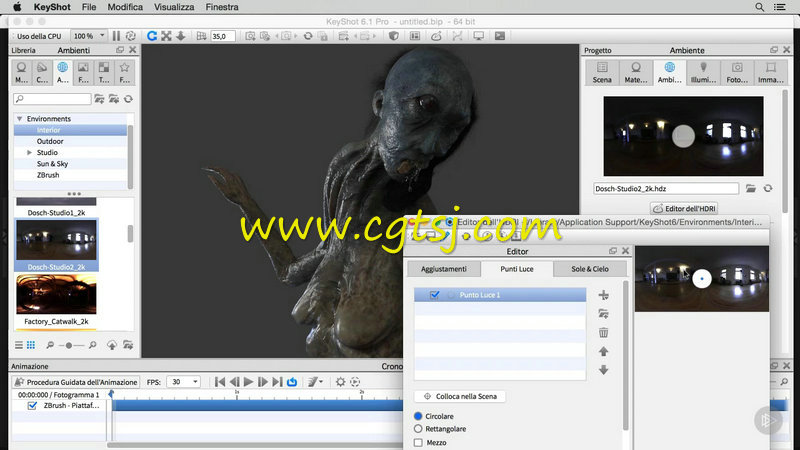Click the add light pin plus icon in Editor

coord(604,295)
